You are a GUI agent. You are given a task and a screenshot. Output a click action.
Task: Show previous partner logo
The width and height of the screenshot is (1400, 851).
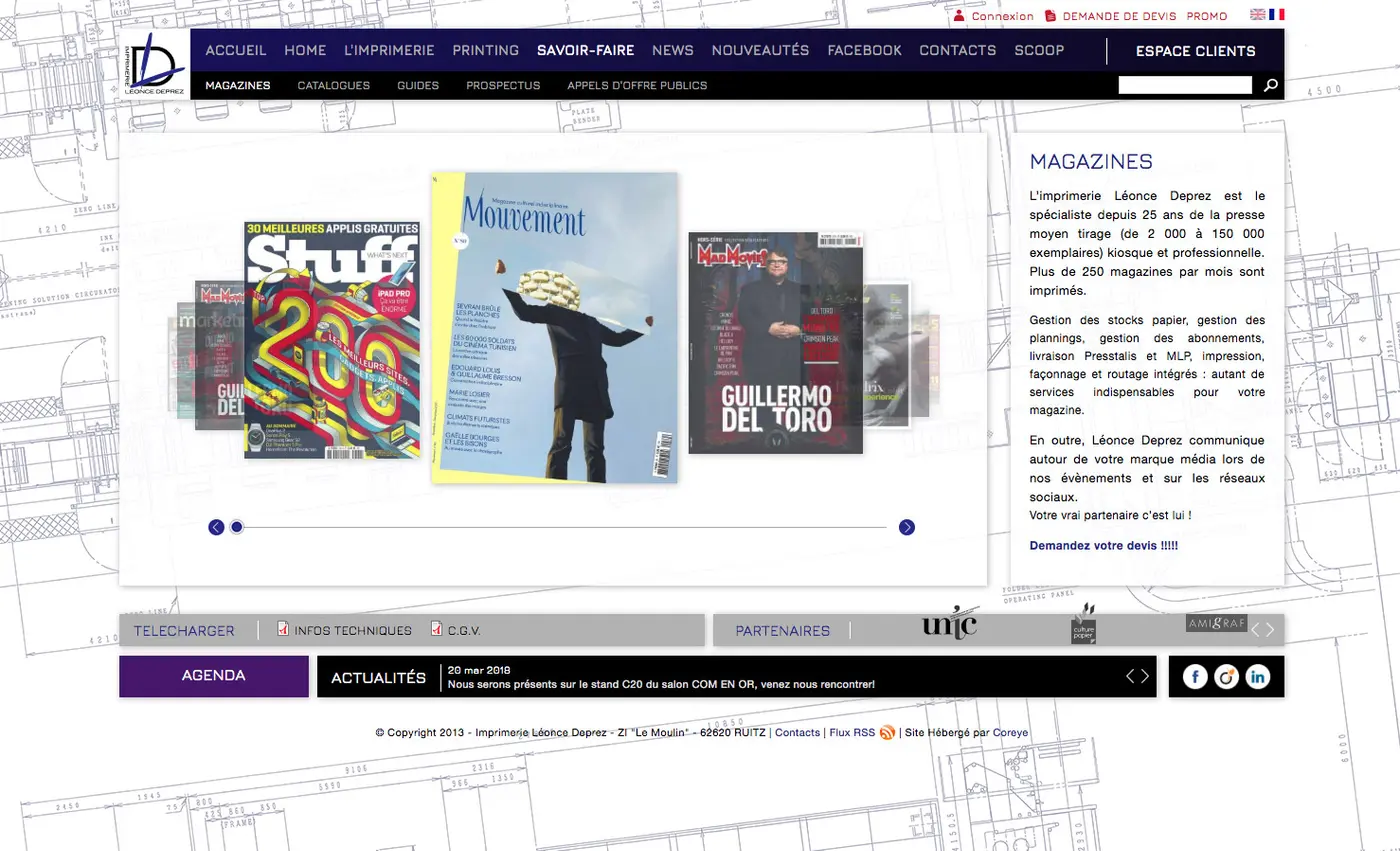[1256, 630]
